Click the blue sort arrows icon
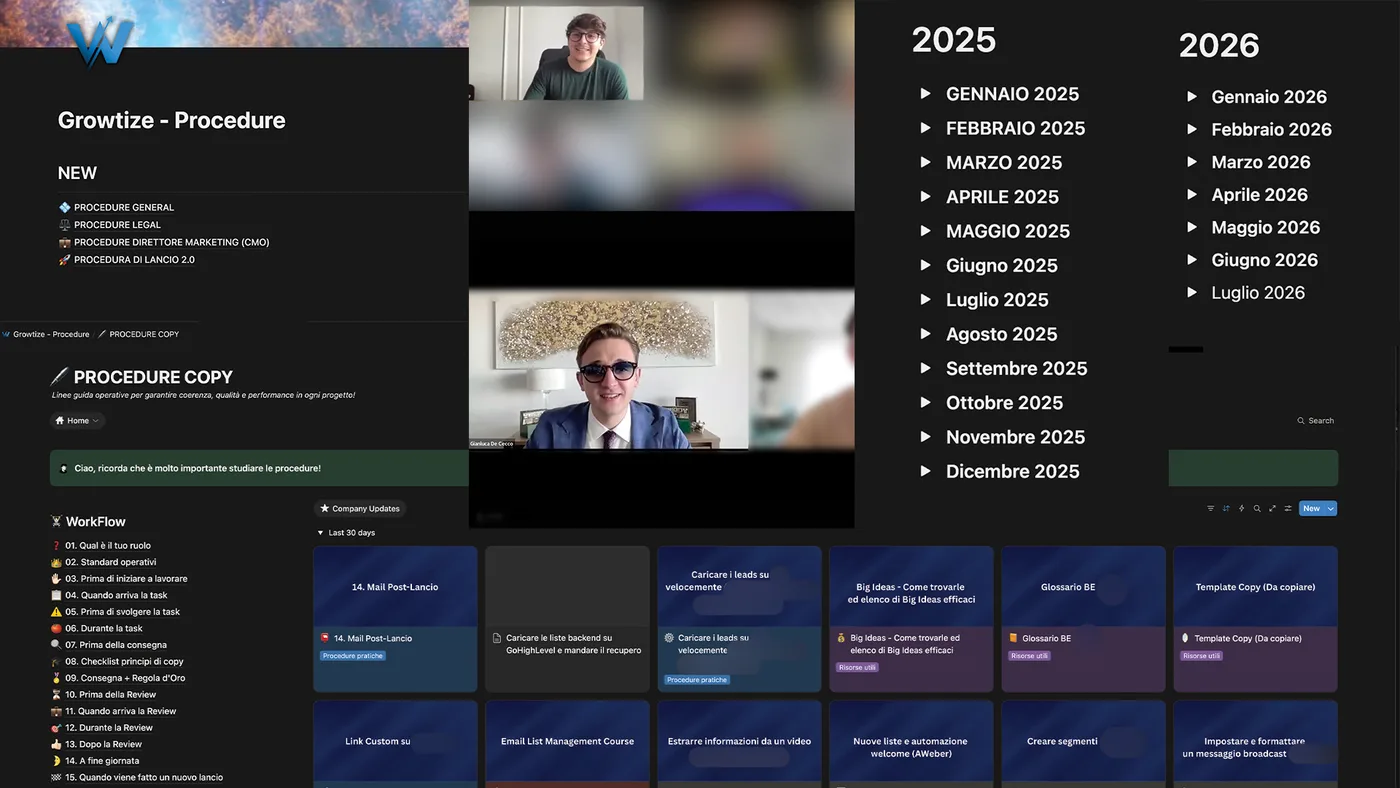 [1226, 509]
